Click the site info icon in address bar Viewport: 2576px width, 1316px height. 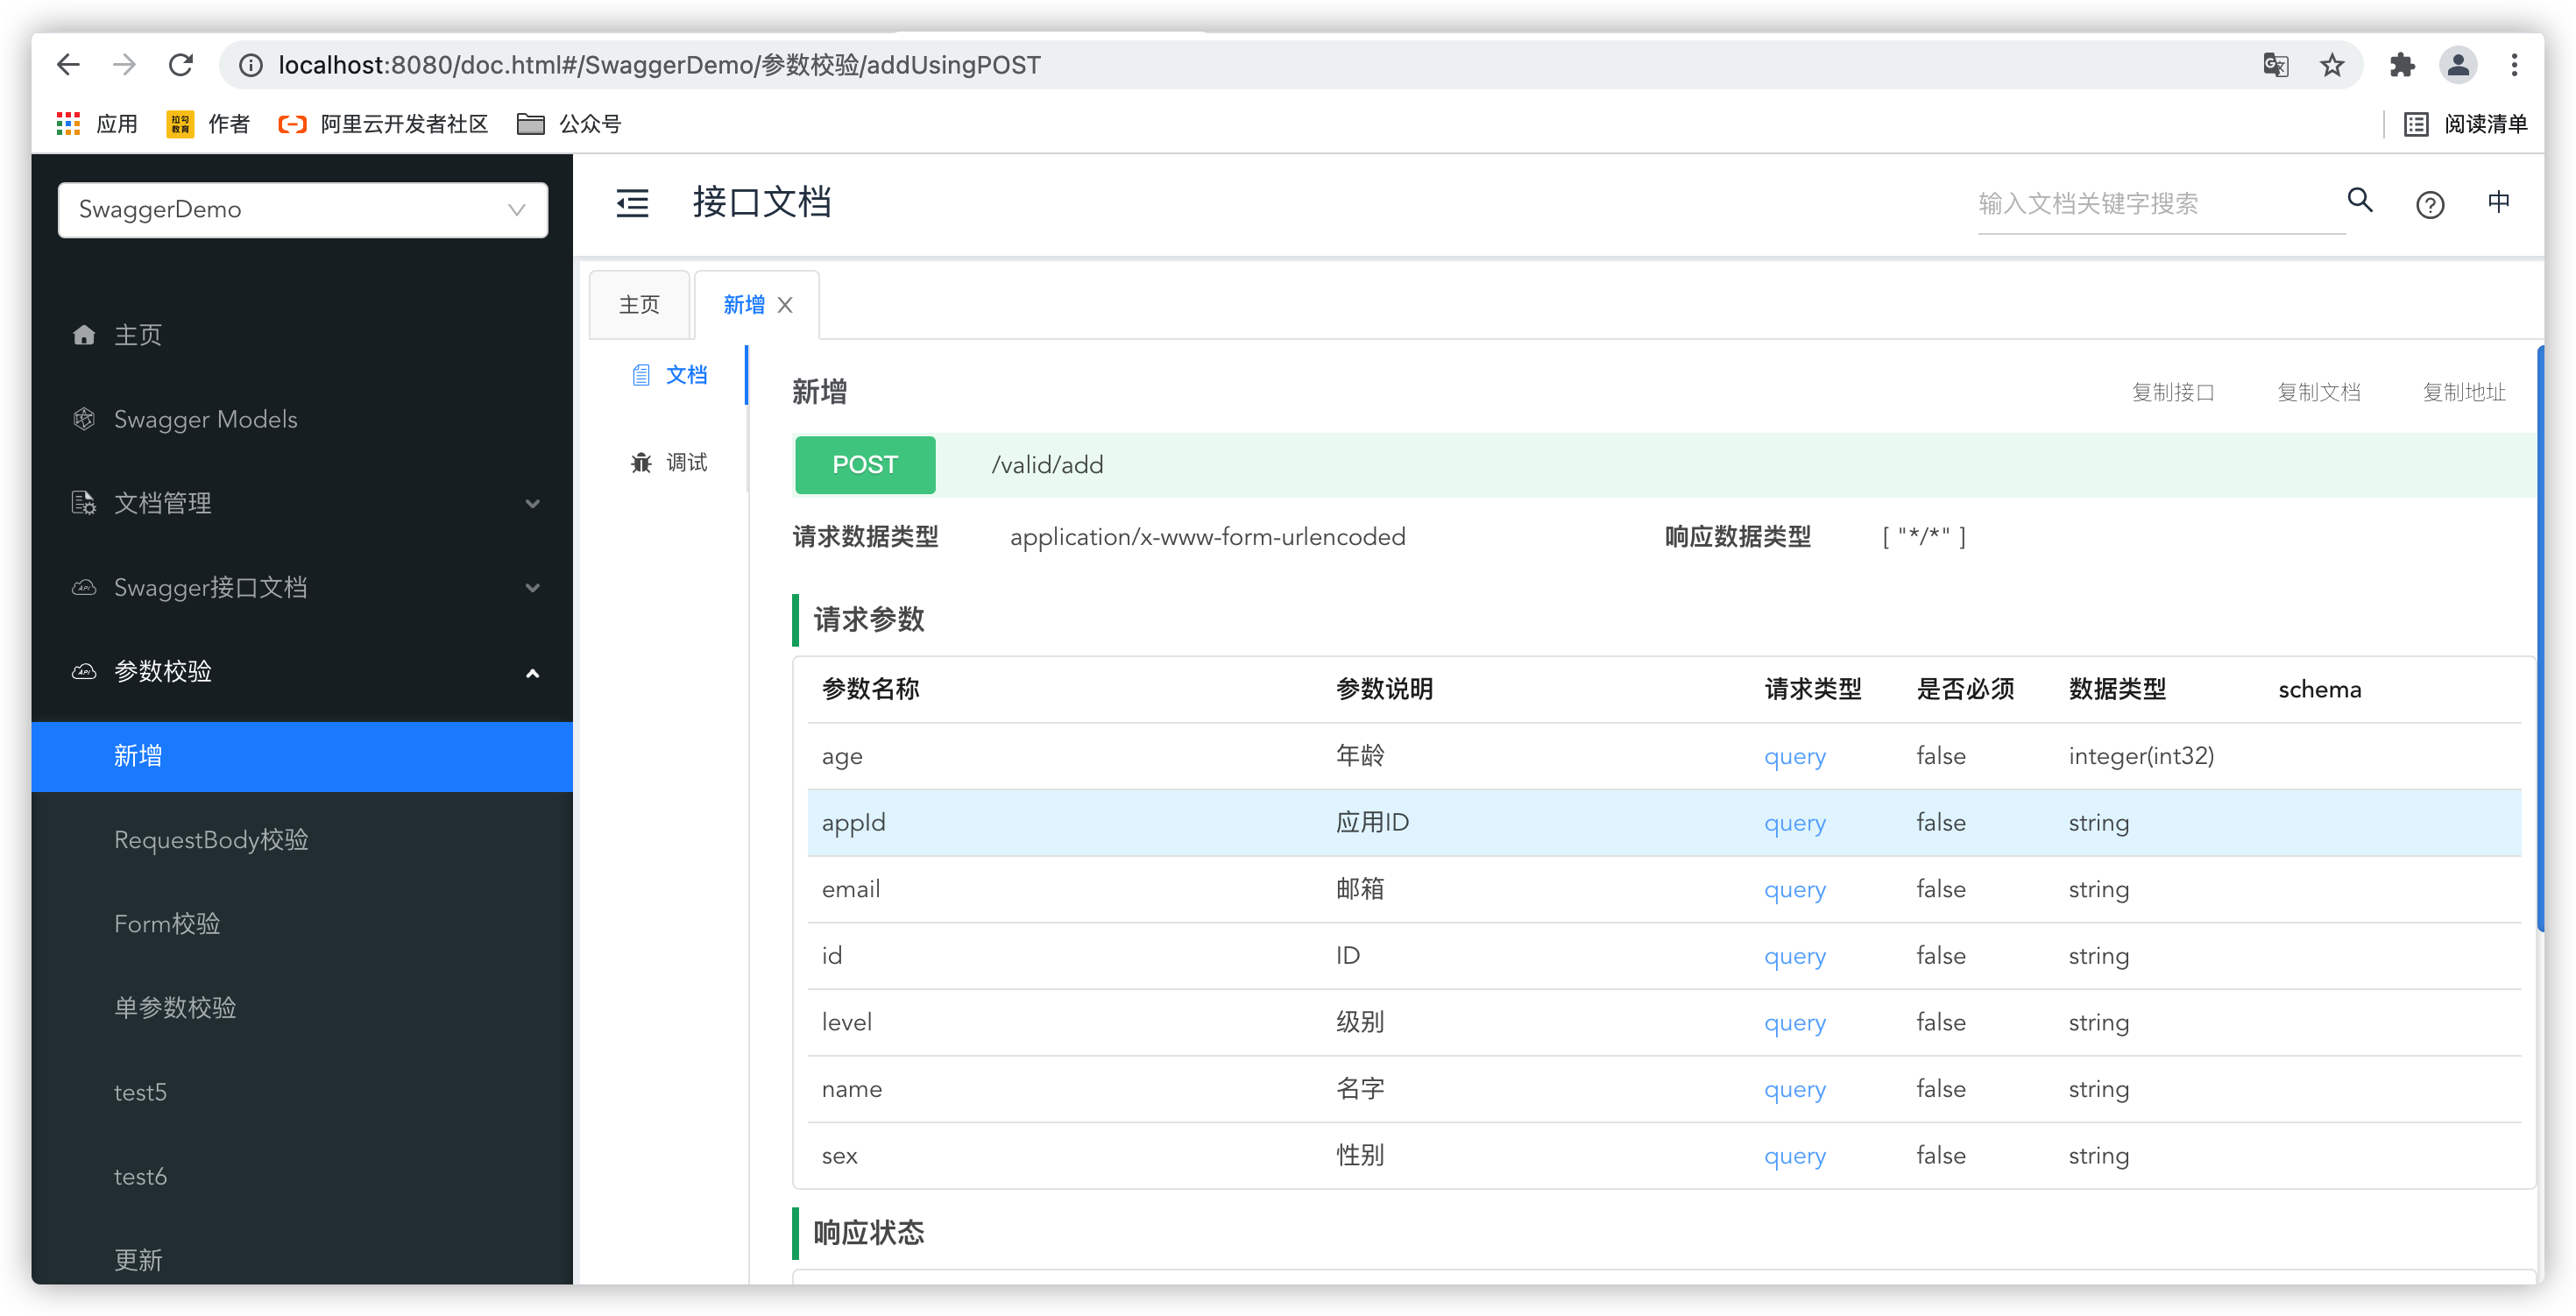point(251,65)
